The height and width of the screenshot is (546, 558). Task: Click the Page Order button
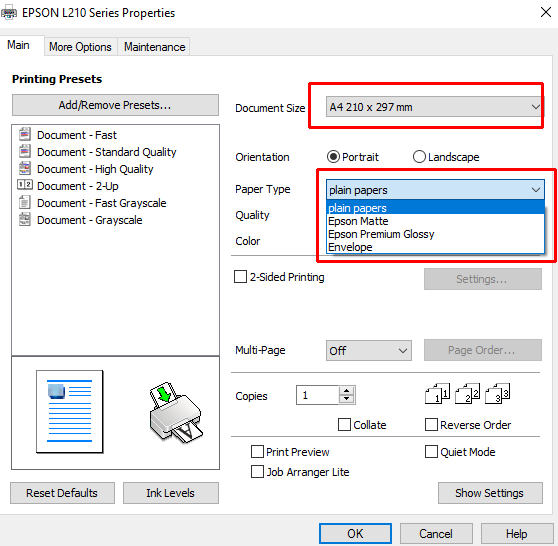[483, 350]
